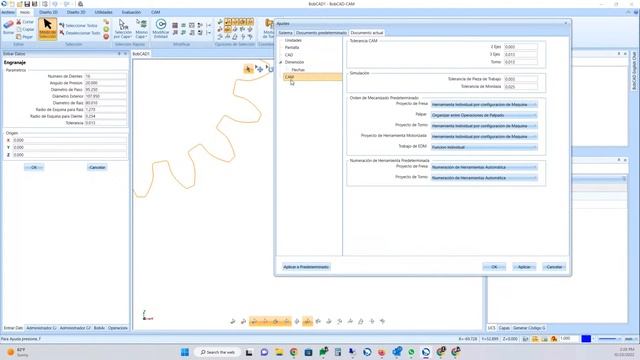Switch to Sistema tab in Ajustes dialog
Viewport: 640px width, 360px height.
[285, 33]
